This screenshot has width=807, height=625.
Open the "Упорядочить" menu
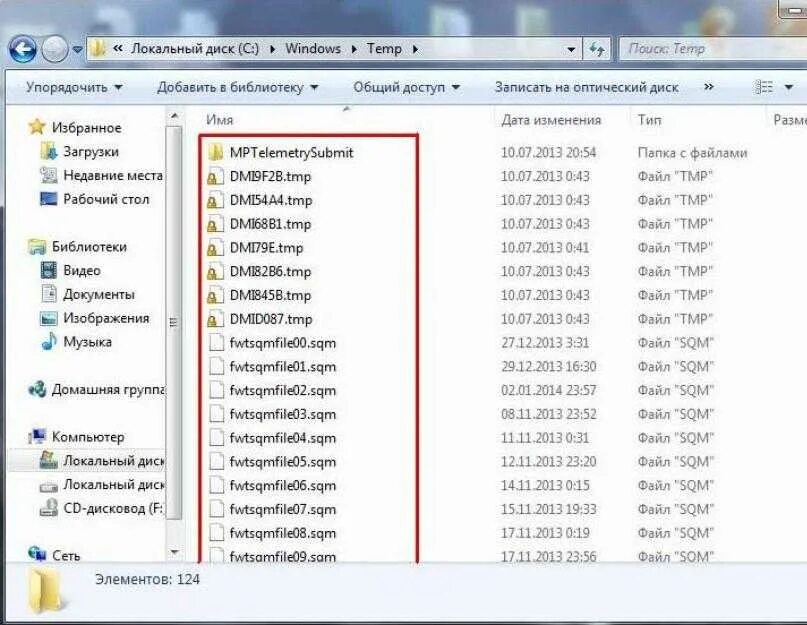74,88
